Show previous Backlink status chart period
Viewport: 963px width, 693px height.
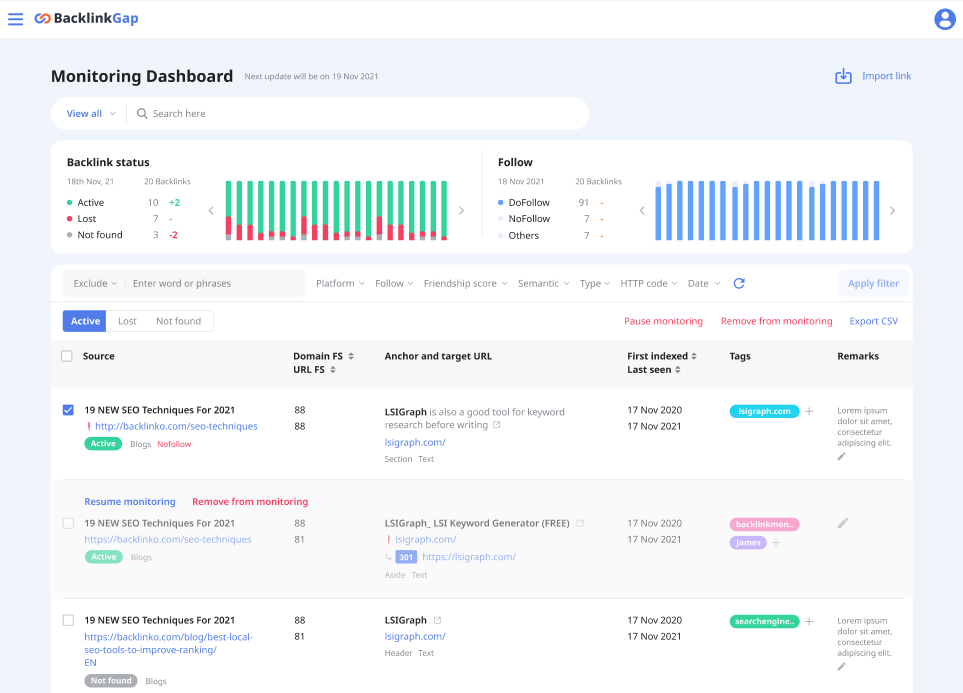211,211
